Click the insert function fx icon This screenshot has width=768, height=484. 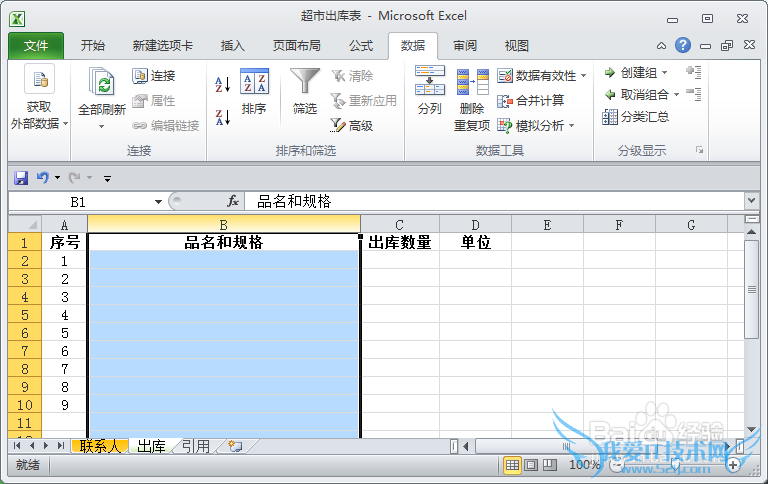[233, 201]
